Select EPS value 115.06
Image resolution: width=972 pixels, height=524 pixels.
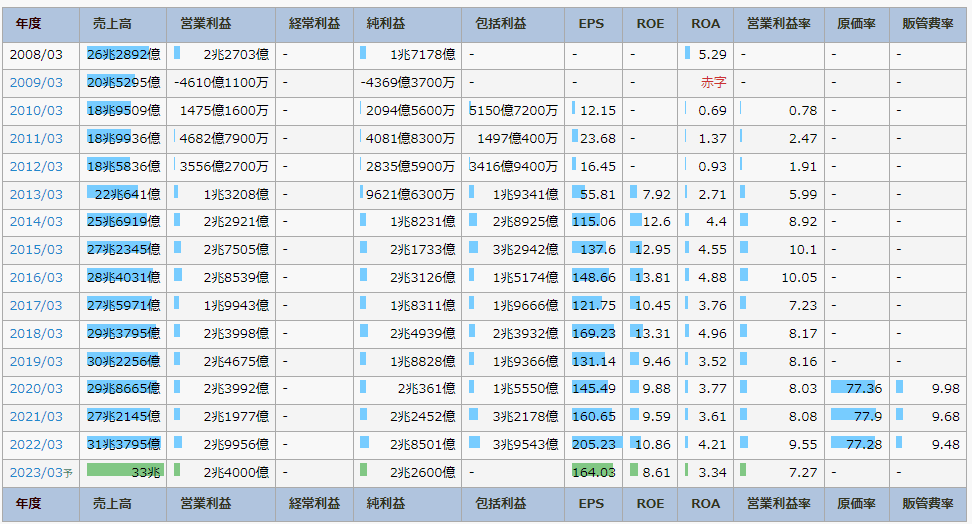pyautogui.click(x=594, y=221)
